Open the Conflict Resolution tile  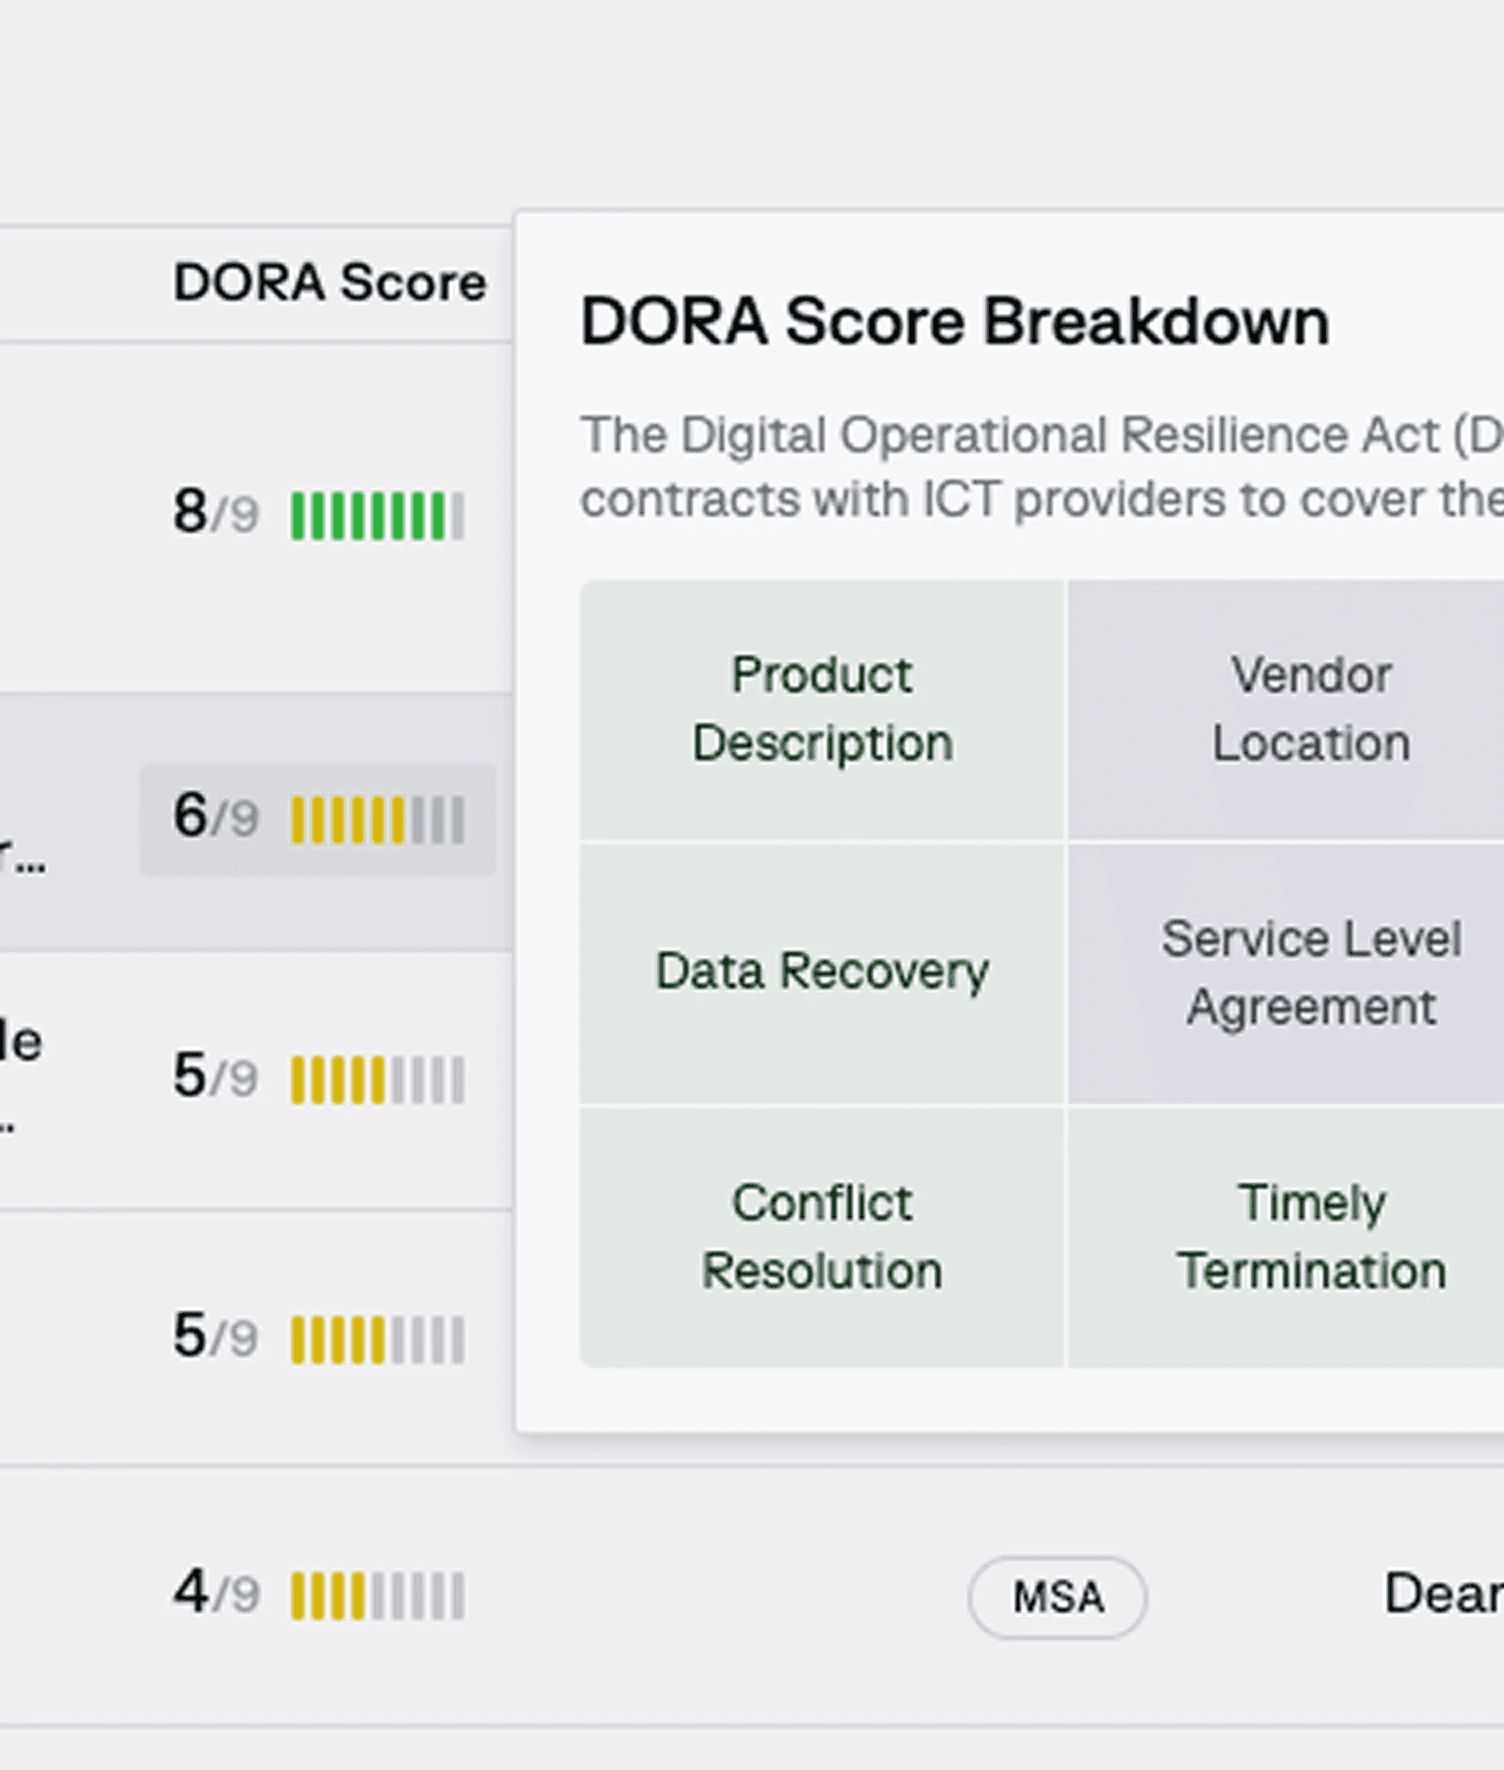coord(822,1237)
